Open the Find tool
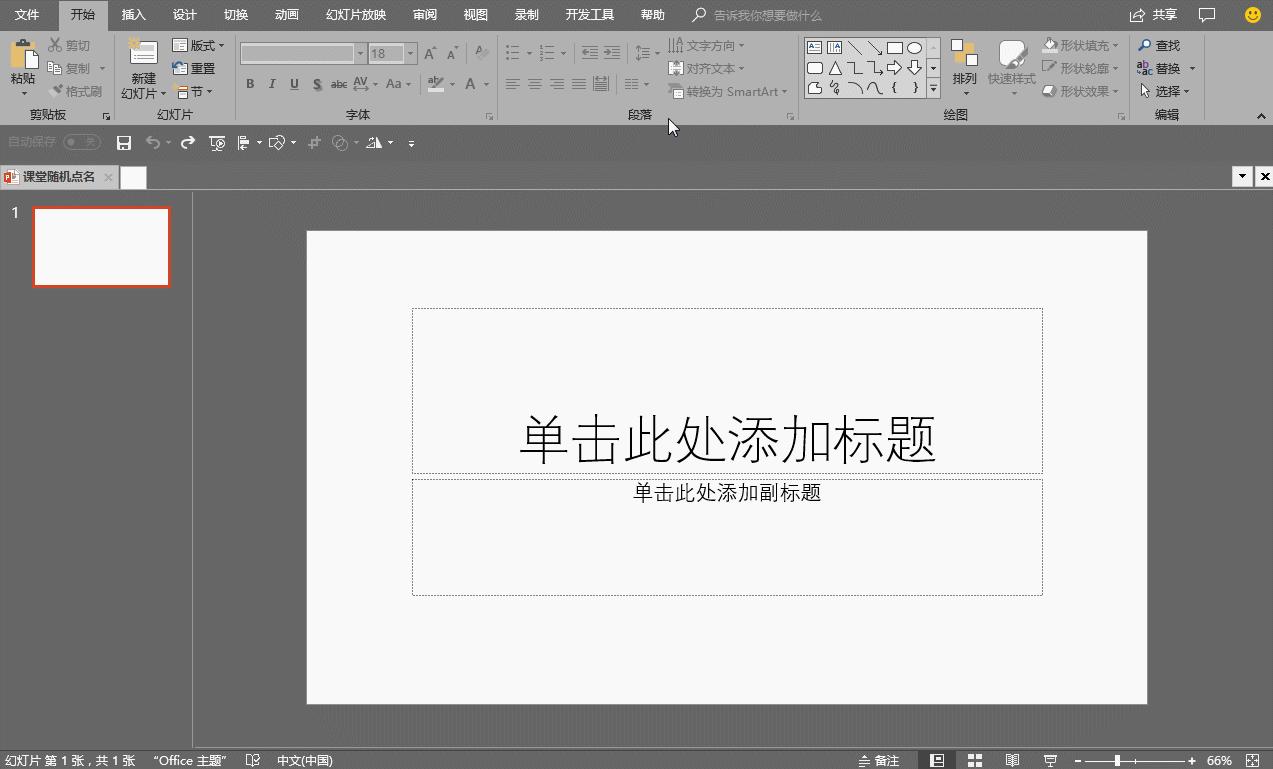 tap(1165, 44)
